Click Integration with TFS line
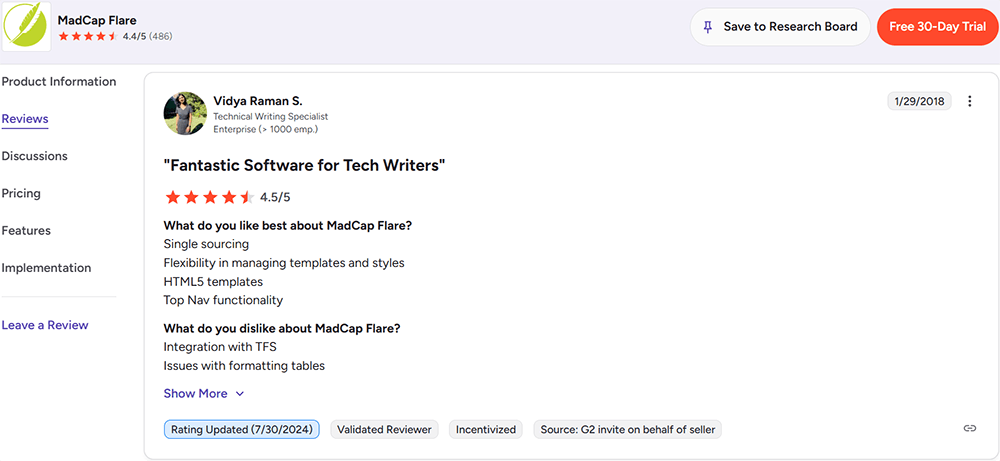1000x461 pixels. [x=220, y=347]
